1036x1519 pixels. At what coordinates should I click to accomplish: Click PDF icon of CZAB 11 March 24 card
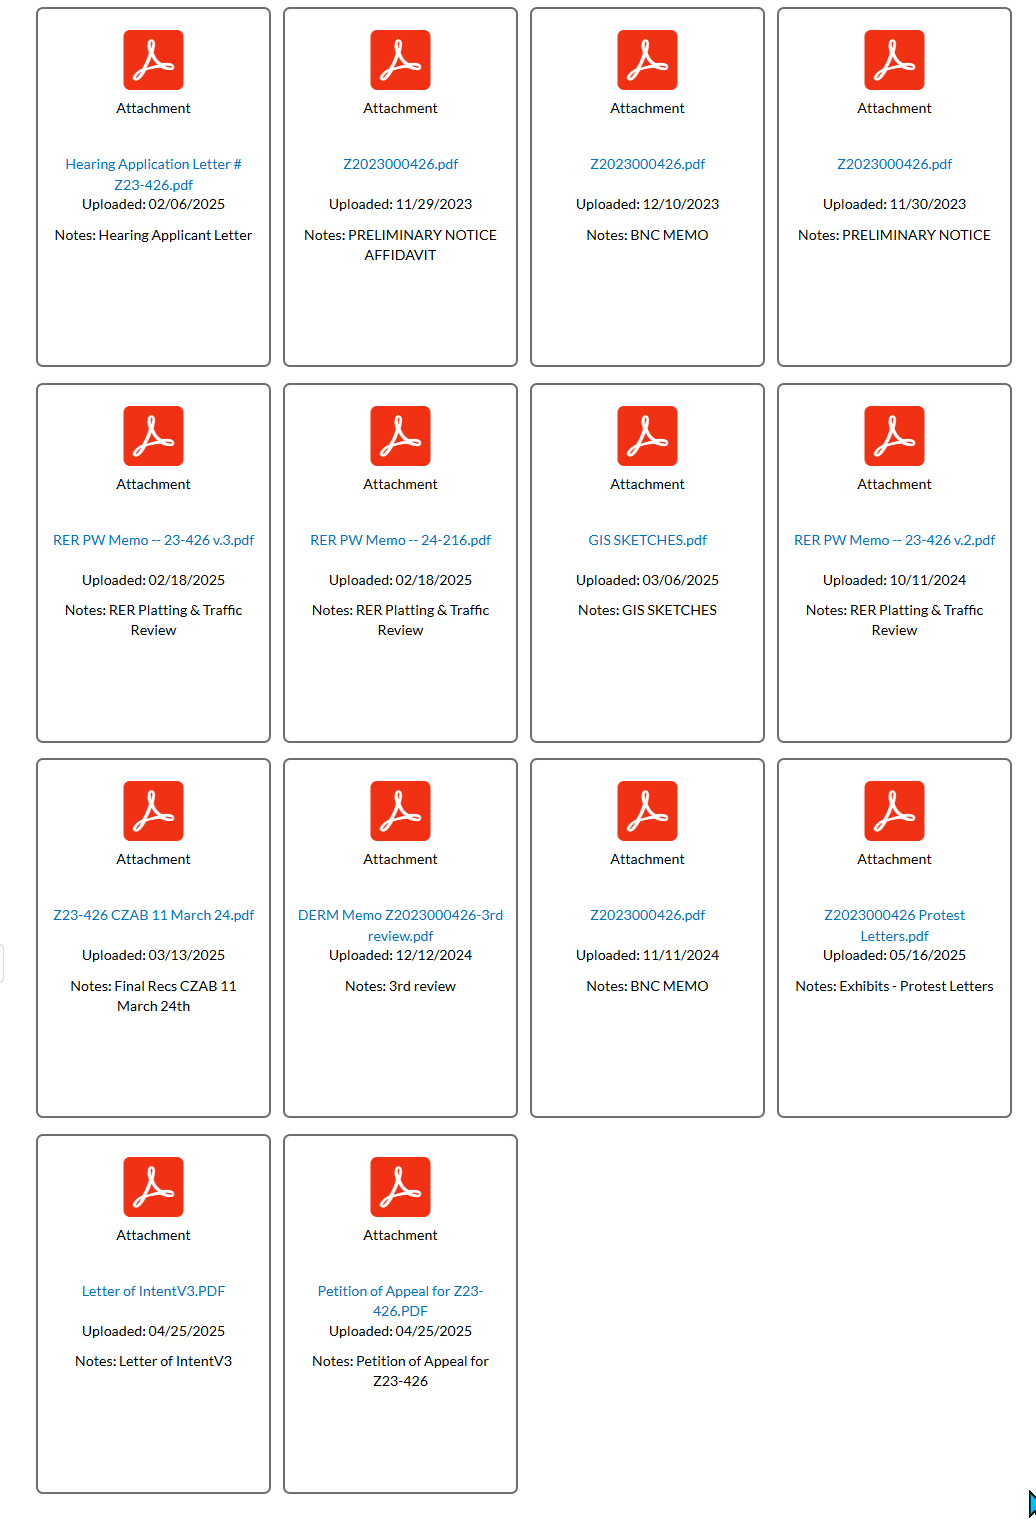coord(153,811)
